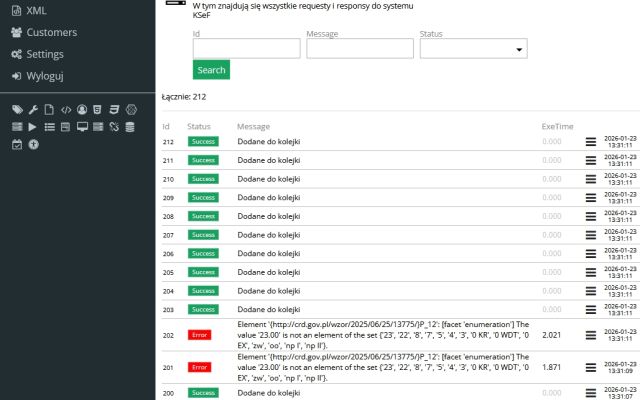Open hamburger menu for row 212

tap(591, 142)
